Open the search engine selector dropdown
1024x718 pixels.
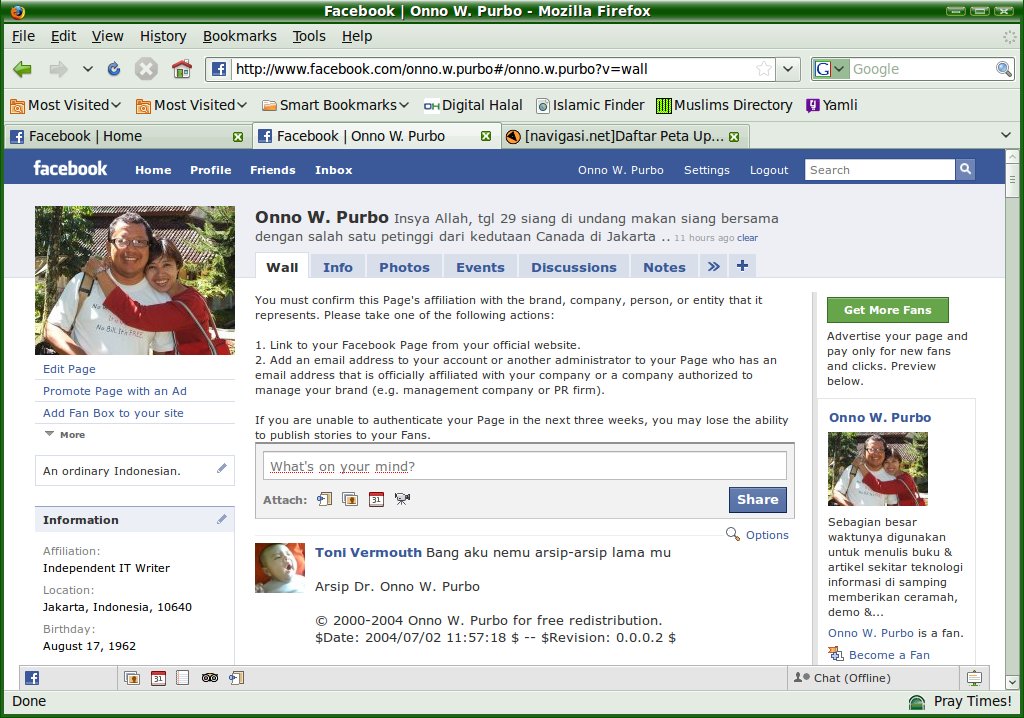tap(830, 69)
